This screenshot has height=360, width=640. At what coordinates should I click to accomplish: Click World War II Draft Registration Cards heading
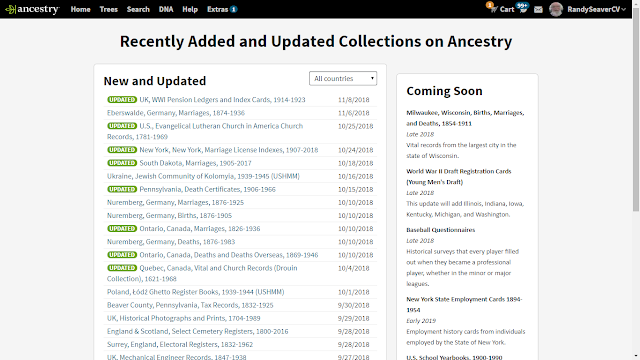[x=459, y=176]
